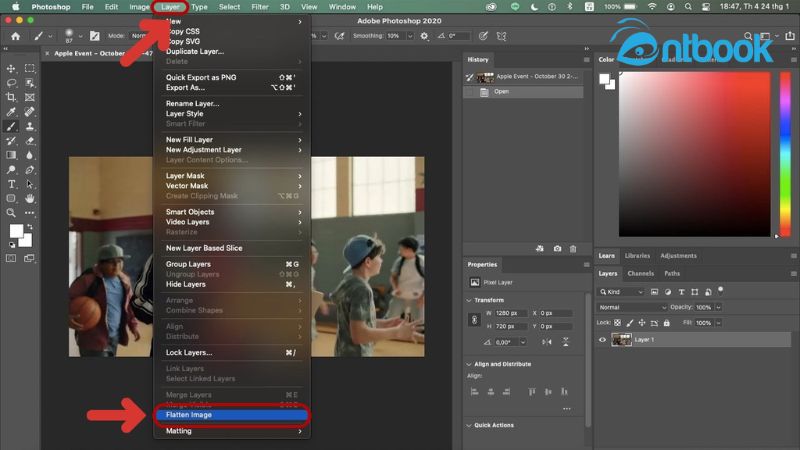Select the Layer 1 thumbnail
This screenshot has width=800, height=450.
click(621, 340)
